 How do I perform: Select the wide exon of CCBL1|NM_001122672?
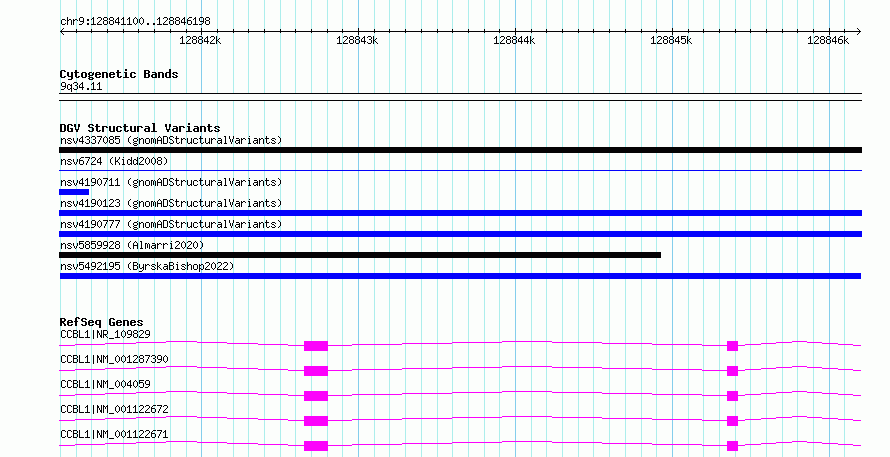316,421
